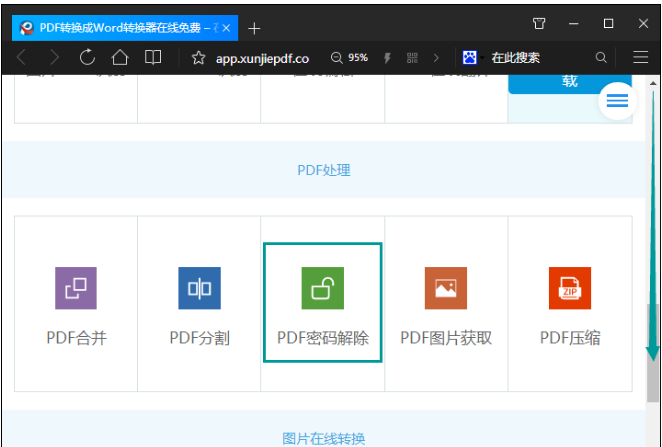Open a new tab with plus button
This screenshot has height=447, width=662.
[x=254, y=27]
